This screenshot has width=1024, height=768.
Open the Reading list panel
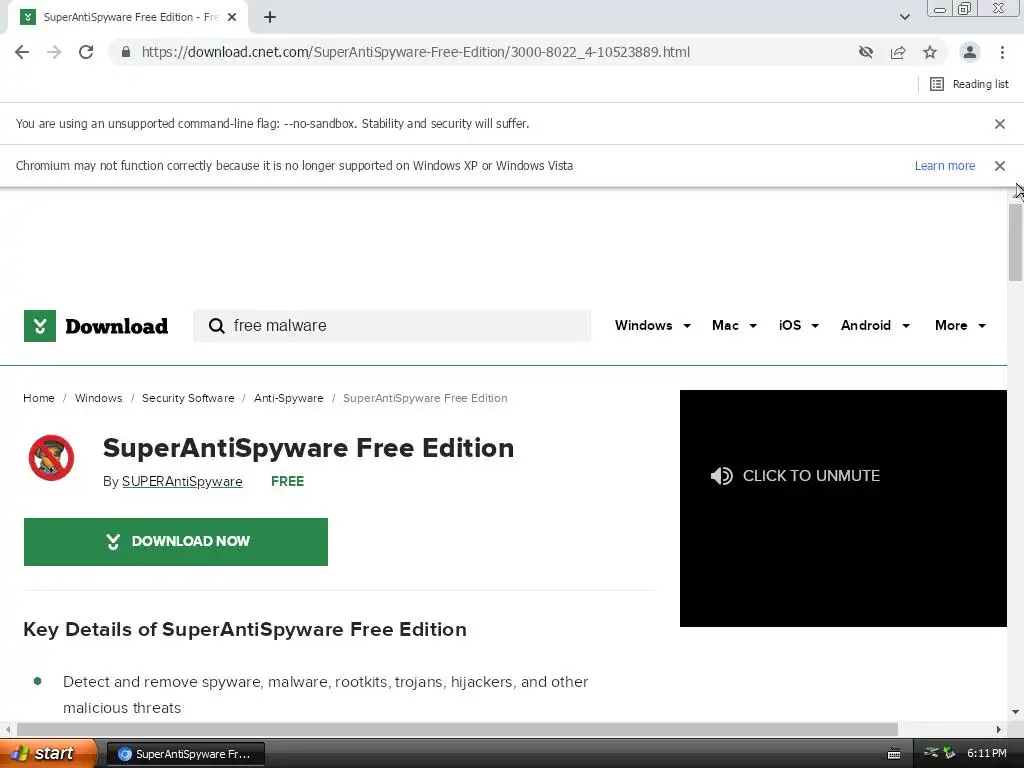[x=969, y=84]
